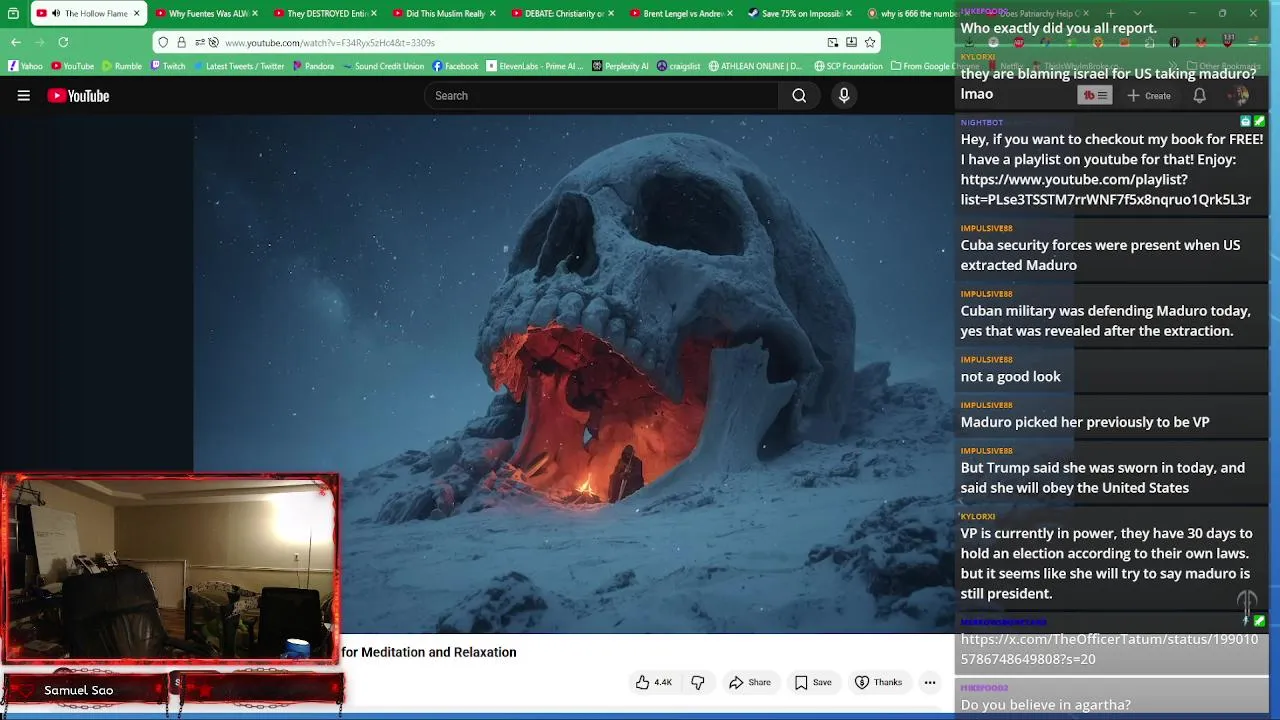Open the TubeBuddy menu icon
Screen dimensions: 1280x720
[x=1095, y=96]
